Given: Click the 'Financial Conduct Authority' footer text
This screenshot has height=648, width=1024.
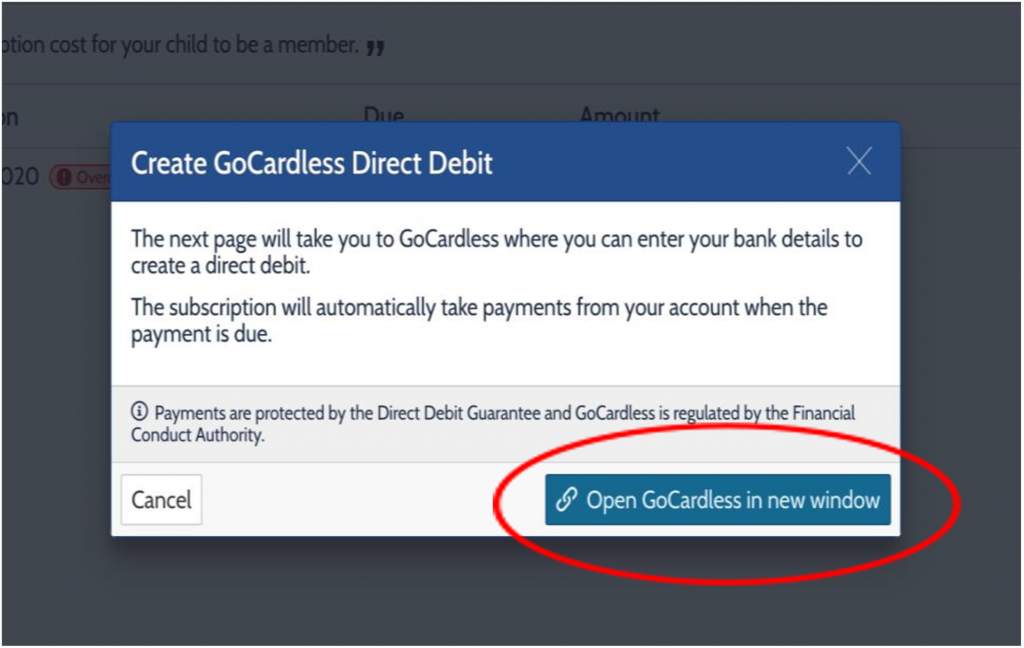Looking at the screenshot, I should (x=197, y=436).
